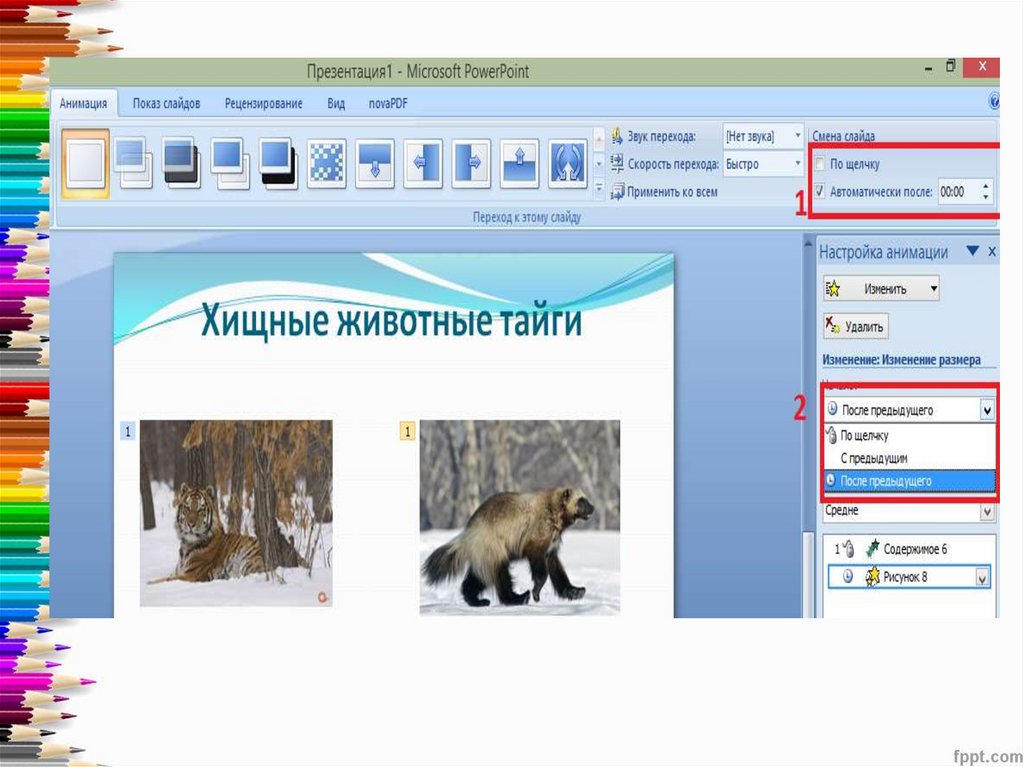The width and height of the screenshot is (1024, 767).
Task: Choose the wipe up arrow transition
Action: point(519,163)
